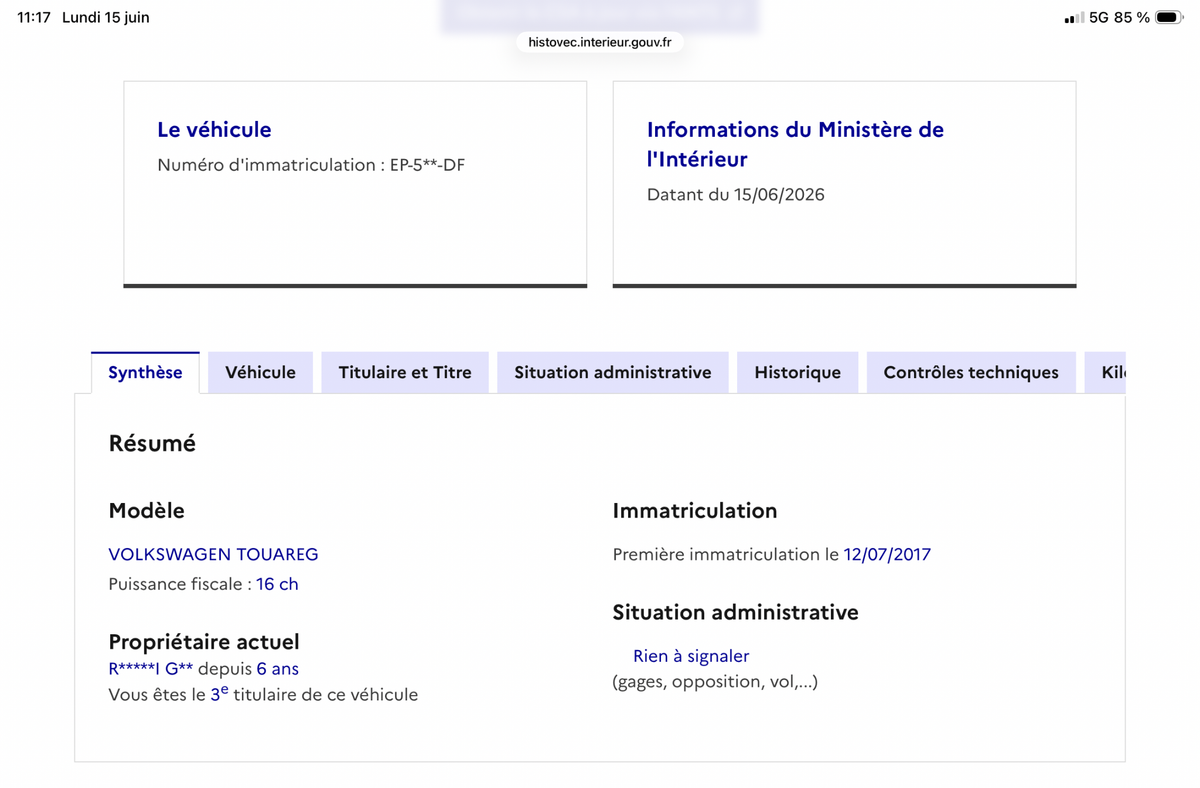The height and width of the screenshot is (788, 1200).
Task: Show the Contrôles techniques tab
Action: pyautogui.click(x=971, y=372)
